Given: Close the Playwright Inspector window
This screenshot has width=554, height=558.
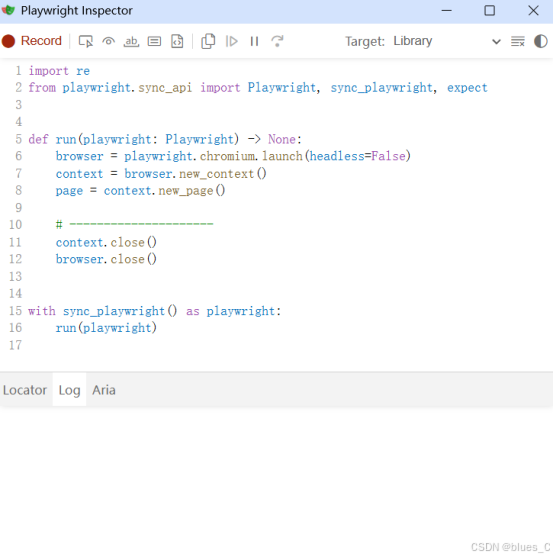Looking at the screenshot, I should coord(533,11).
